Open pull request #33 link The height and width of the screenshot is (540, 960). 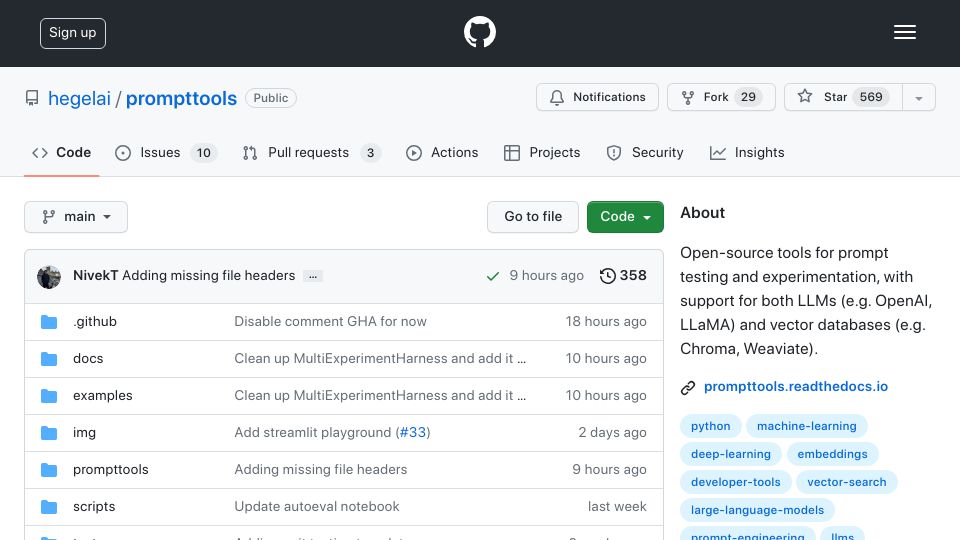point(413,432)
